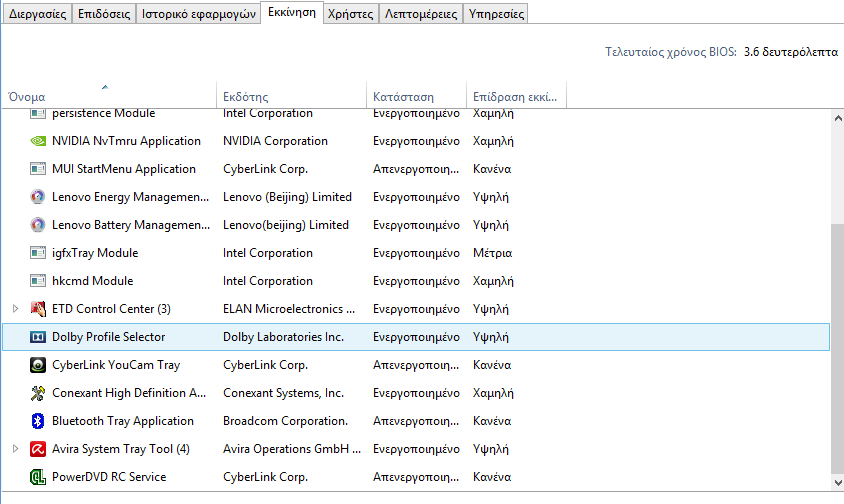Sort by the Εκδότης column header
This screenshot has height=504, width=844.
click(291, 96)
